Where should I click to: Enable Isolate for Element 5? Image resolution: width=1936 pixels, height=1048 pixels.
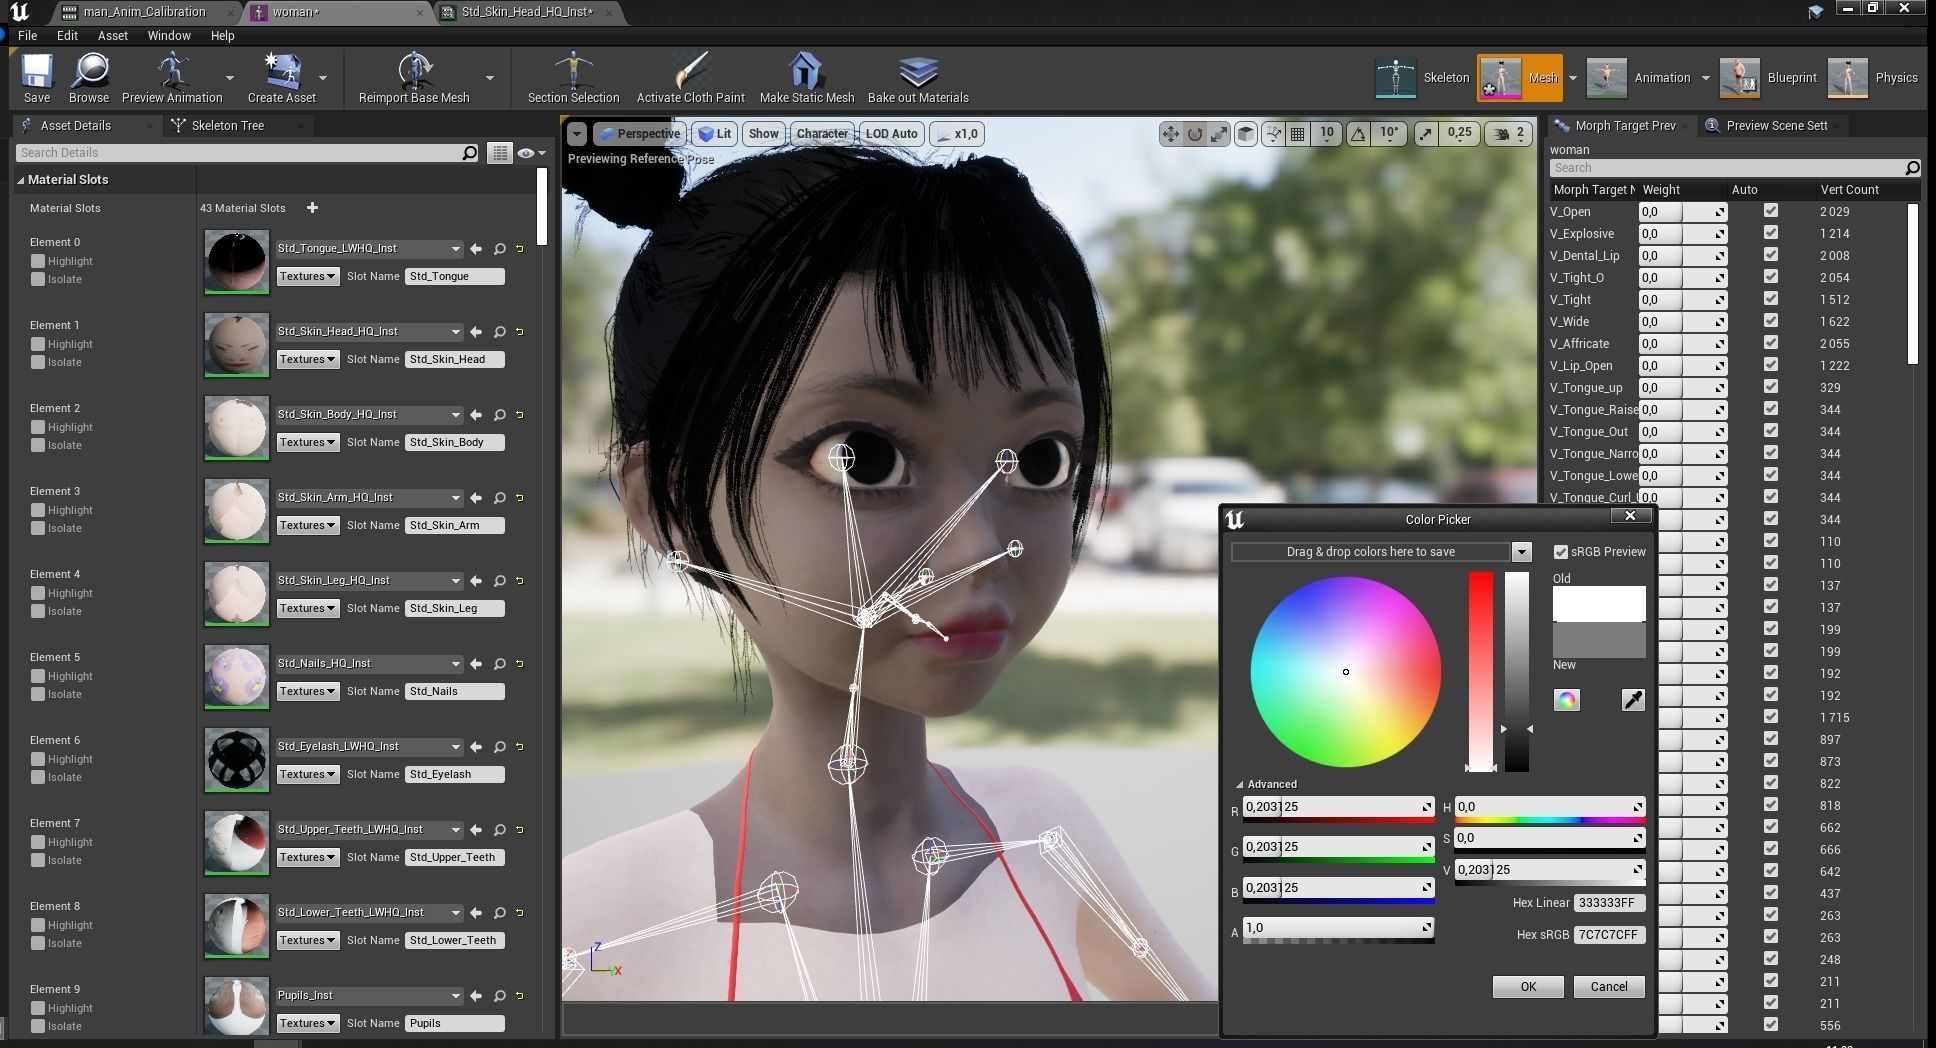pyautogui.click(x=38, y=694)
